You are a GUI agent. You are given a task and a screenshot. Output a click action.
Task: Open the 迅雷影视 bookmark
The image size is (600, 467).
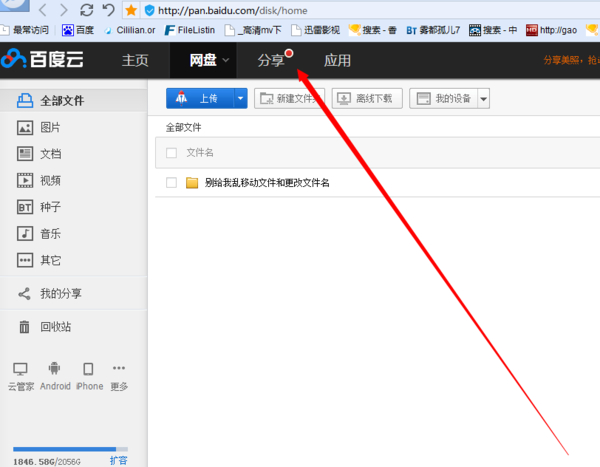click(316, 30)
